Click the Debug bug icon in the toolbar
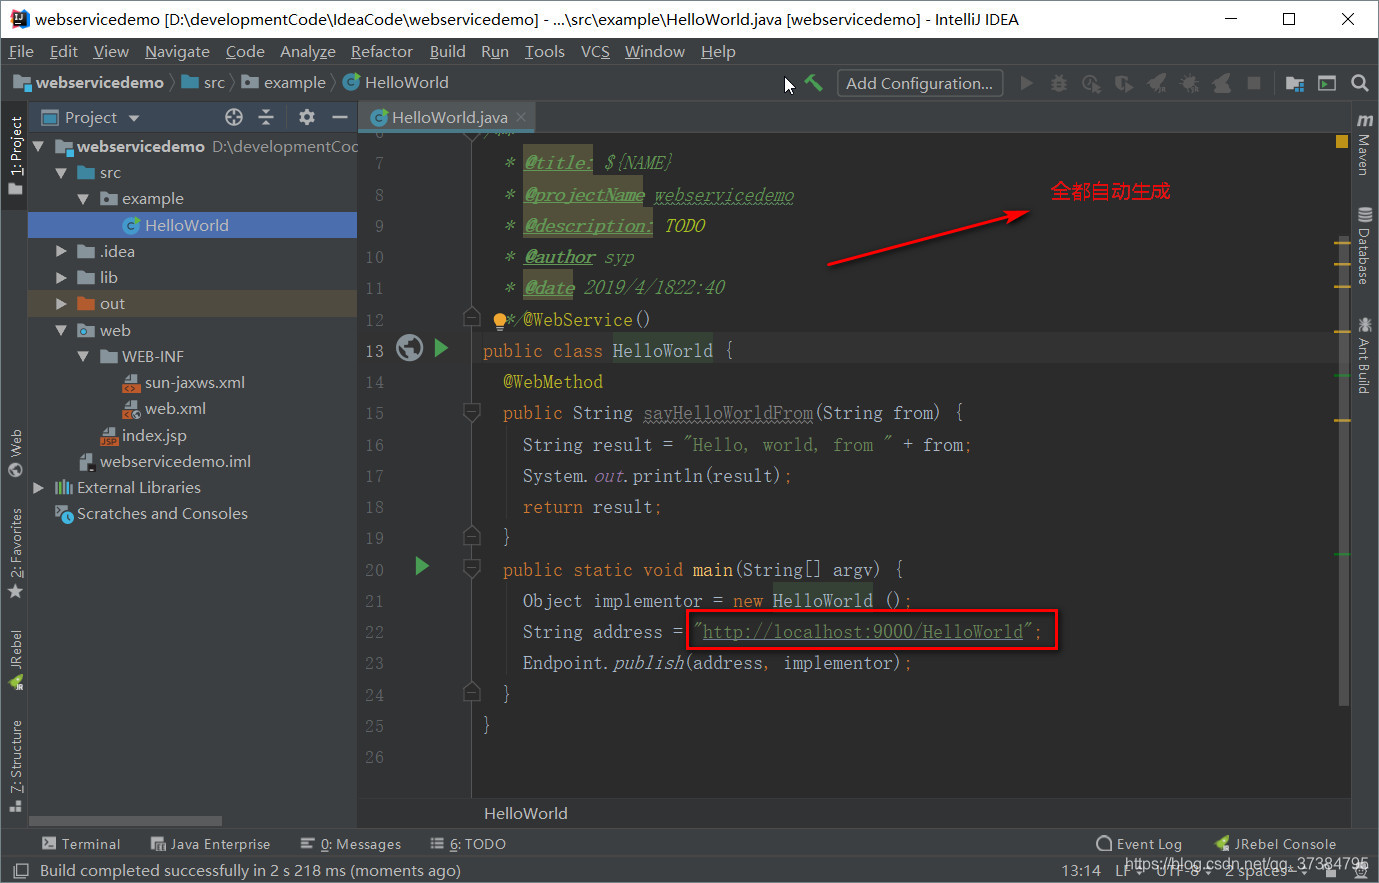This screenshot has height=883, width=1379. (x=1059, y=83)
